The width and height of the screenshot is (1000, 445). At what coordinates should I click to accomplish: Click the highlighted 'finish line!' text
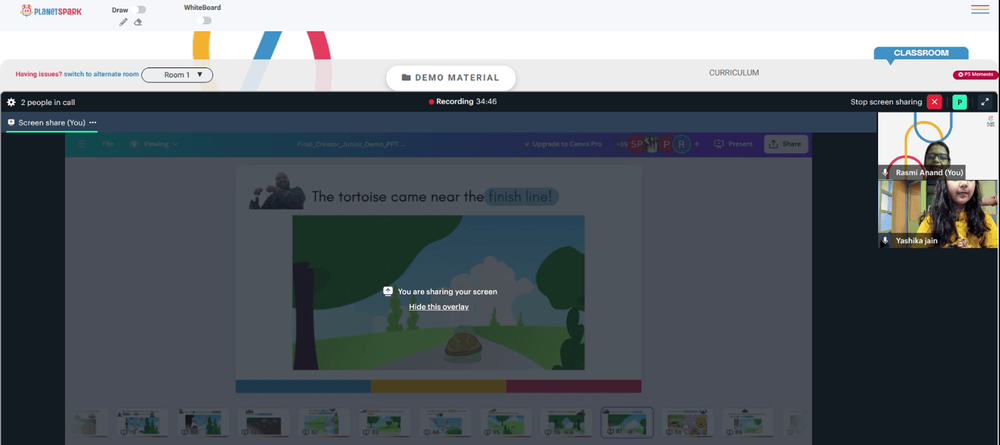click(x=521, y=197)
